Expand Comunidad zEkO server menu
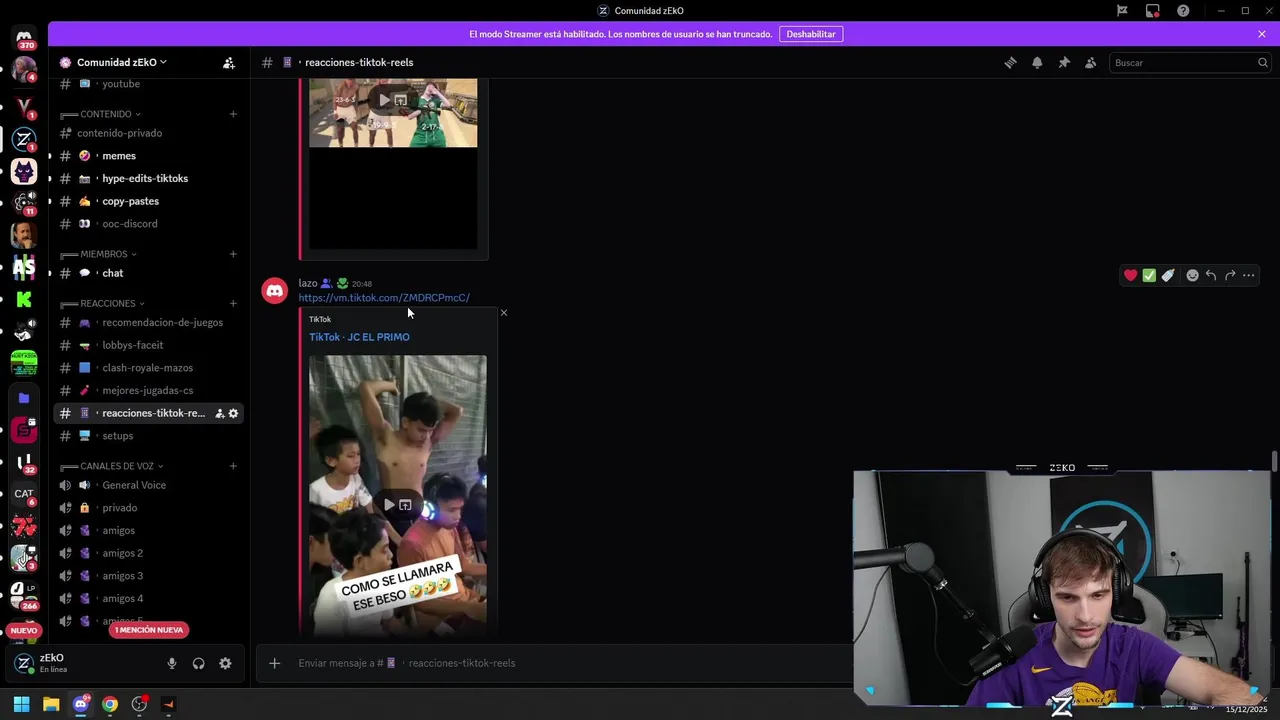Viewport: 1280px width, 720px height. click(122, 62)
